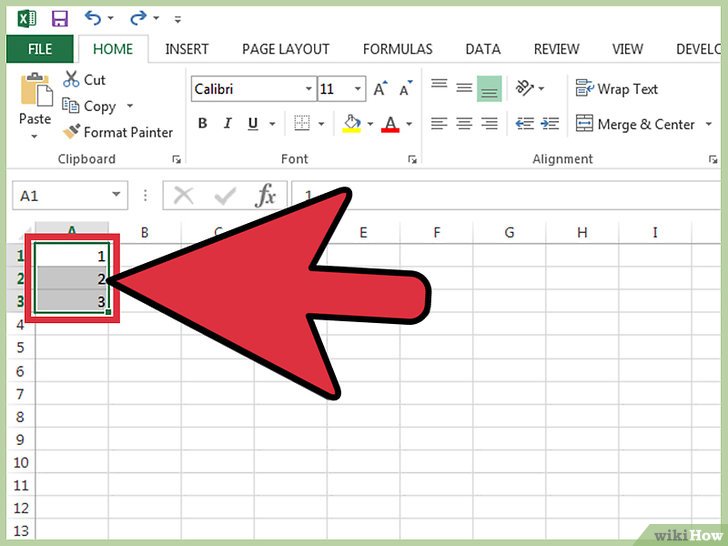Decrease the indent
Screen dimensions: 728x546
click(525, 124)
